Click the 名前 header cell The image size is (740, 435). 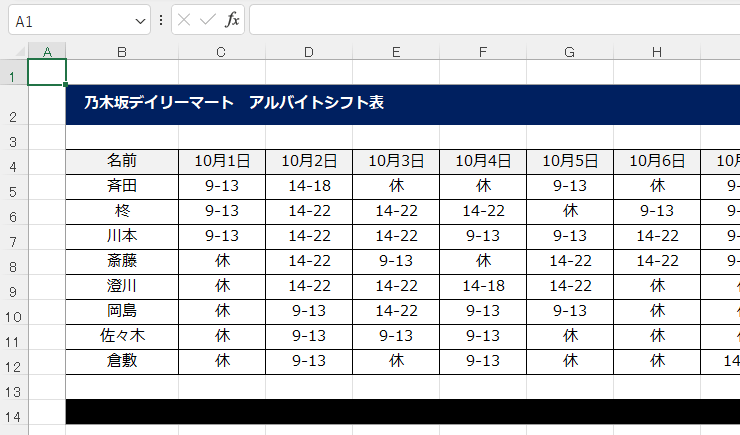click(x=122, y=162)
